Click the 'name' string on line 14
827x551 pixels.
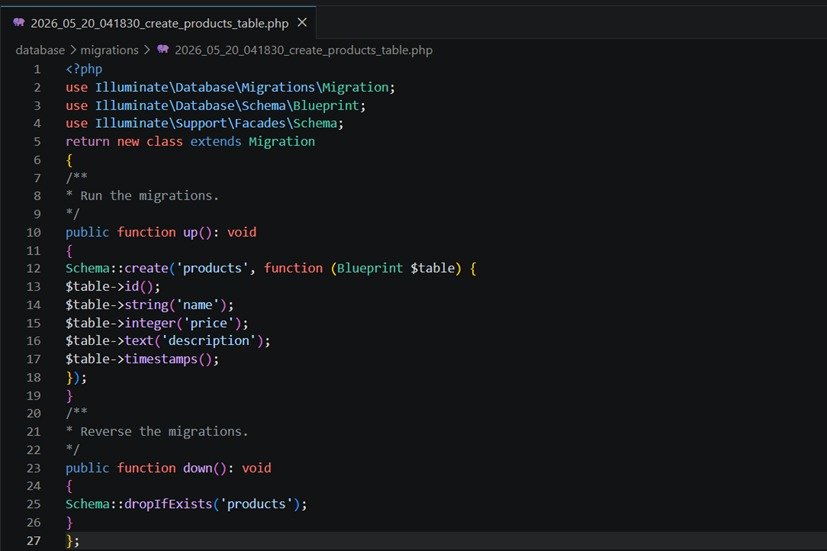coord(197,305)
